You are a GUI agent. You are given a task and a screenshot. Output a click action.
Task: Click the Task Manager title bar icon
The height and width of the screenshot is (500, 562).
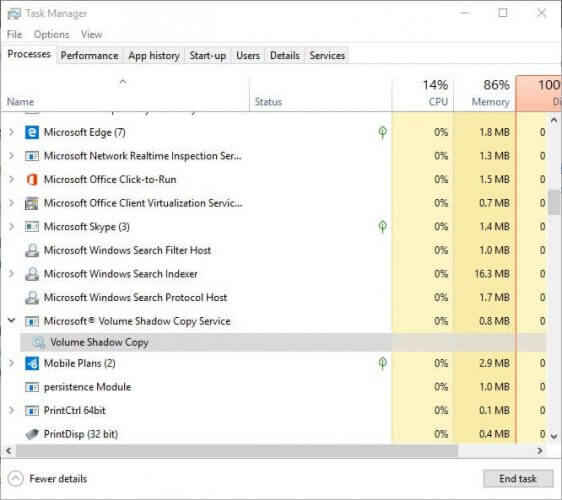[x=14, y=14]
